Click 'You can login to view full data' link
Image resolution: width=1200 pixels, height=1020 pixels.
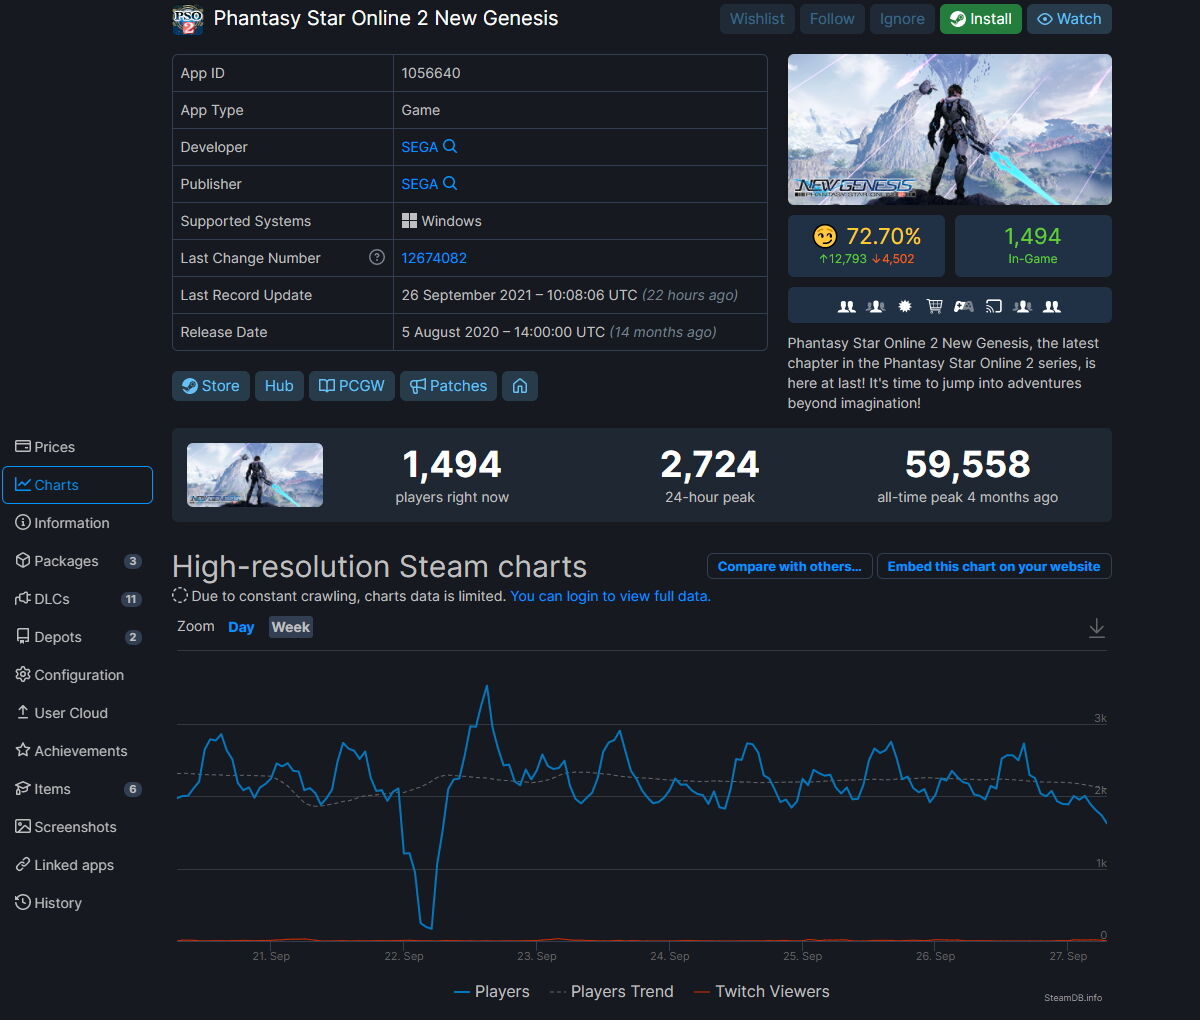pyautogui.click(x=610, y=596)
